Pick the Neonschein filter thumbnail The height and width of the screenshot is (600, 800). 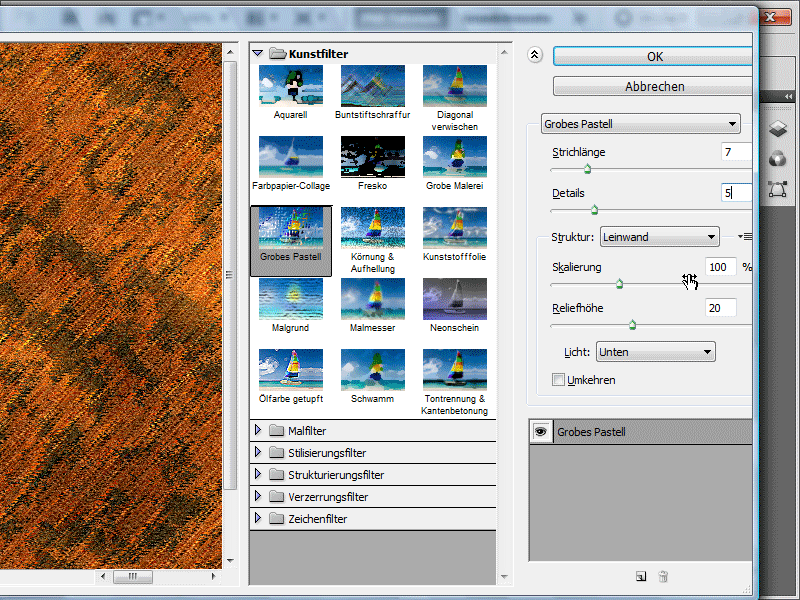pyautogui.click(x=455, y=298)
